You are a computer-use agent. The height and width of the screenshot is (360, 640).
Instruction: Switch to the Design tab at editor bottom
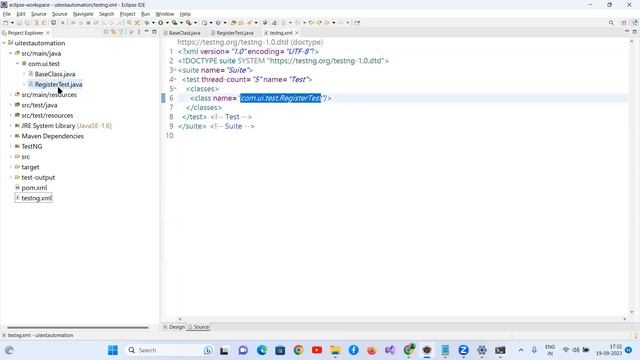click(x=174, y=327)
